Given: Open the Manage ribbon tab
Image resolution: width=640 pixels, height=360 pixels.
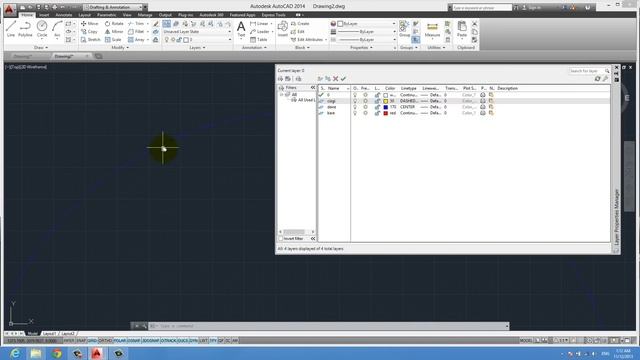Looking at the screenshot, I should coord(144,15).
